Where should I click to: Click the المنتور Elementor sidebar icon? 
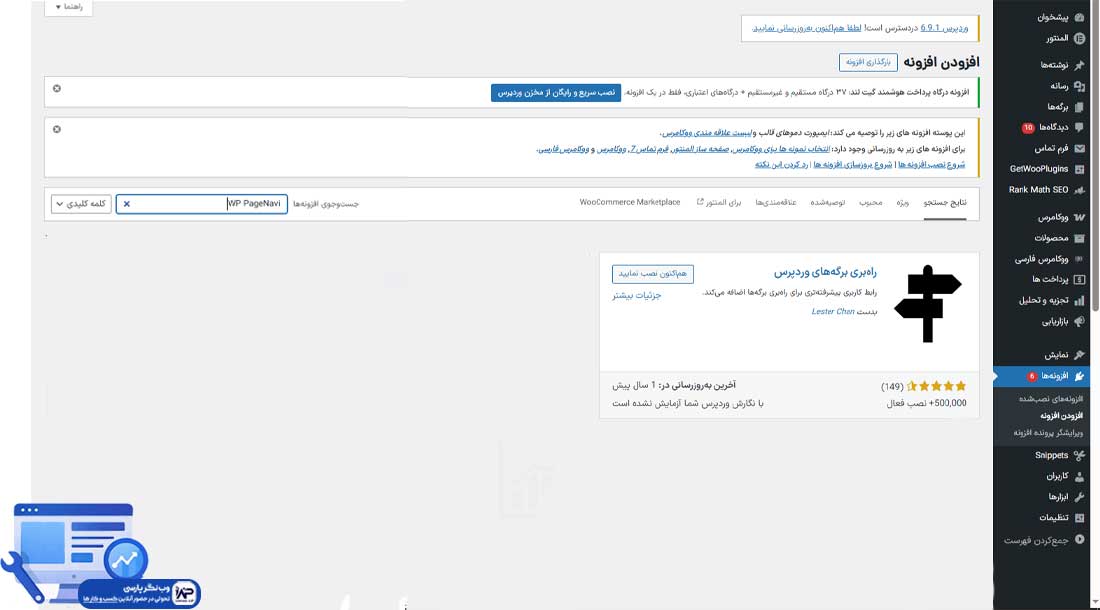[1079, 38]
